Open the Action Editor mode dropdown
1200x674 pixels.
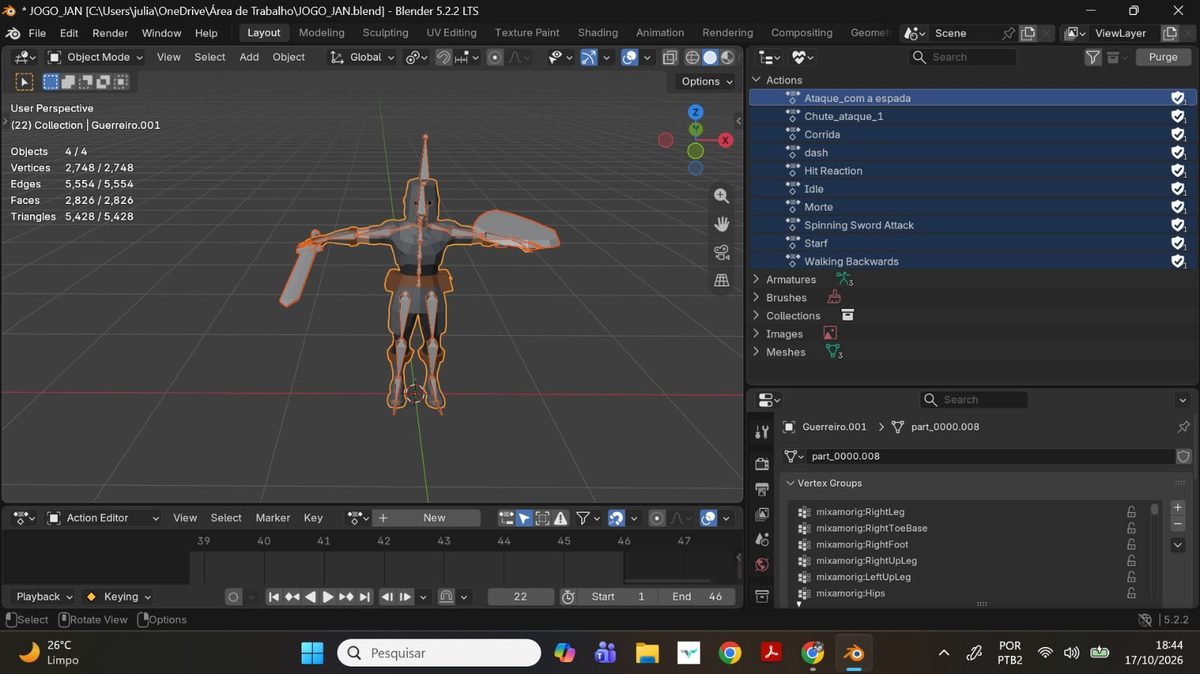click(104, 518)
